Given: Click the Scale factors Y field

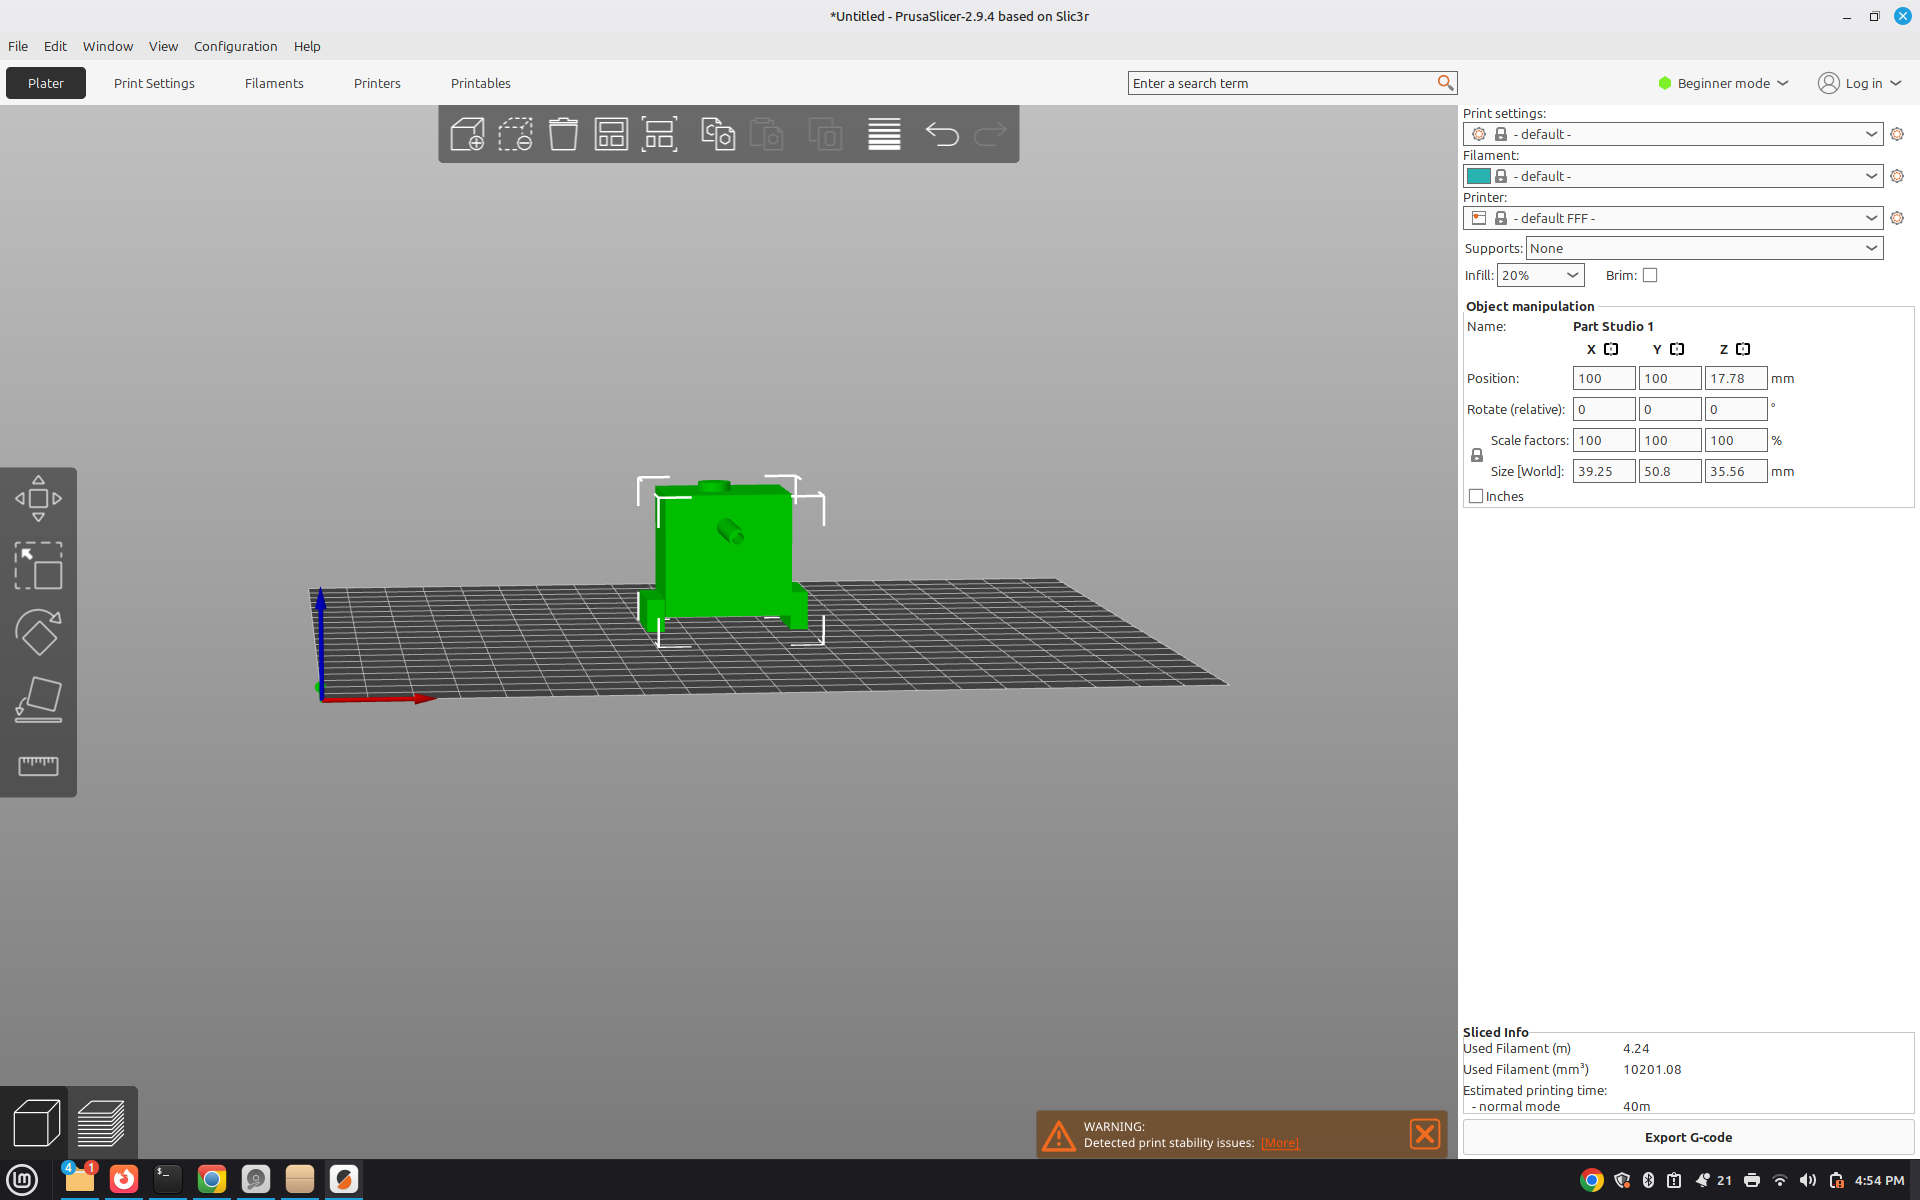Looking at the screenshot, I should [1670, 440].
